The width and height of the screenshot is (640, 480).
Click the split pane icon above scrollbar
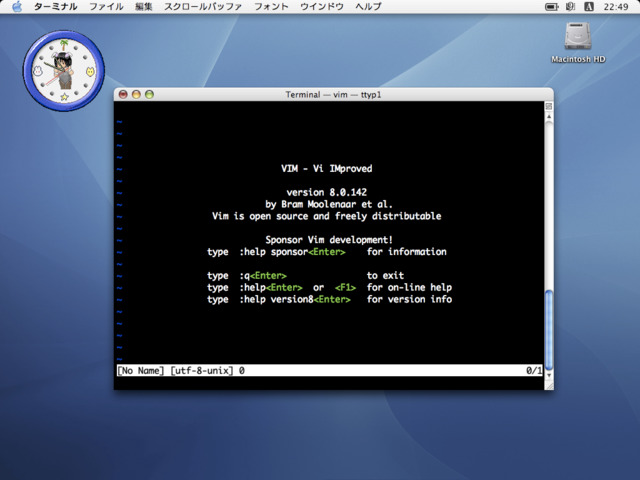click(549, 106)
